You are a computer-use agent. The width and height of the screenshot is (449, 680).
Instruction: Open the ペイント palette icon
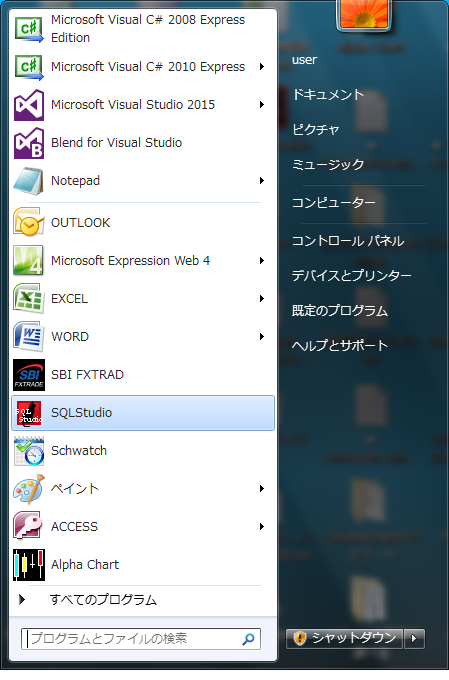tap(29, 489)
